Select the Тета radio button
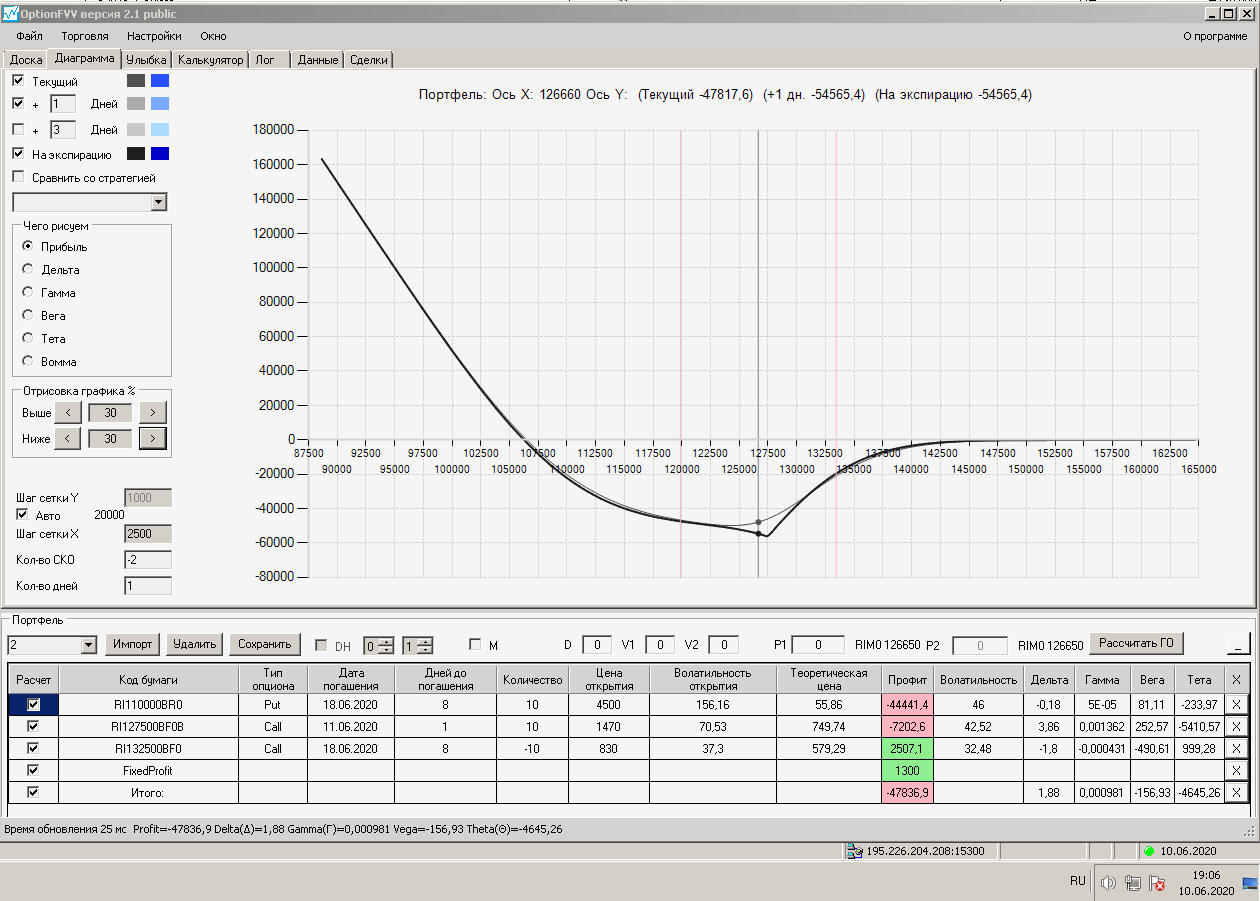Image resolution: width=1260 pixels, height=901 pixels. tap(27, 338)
